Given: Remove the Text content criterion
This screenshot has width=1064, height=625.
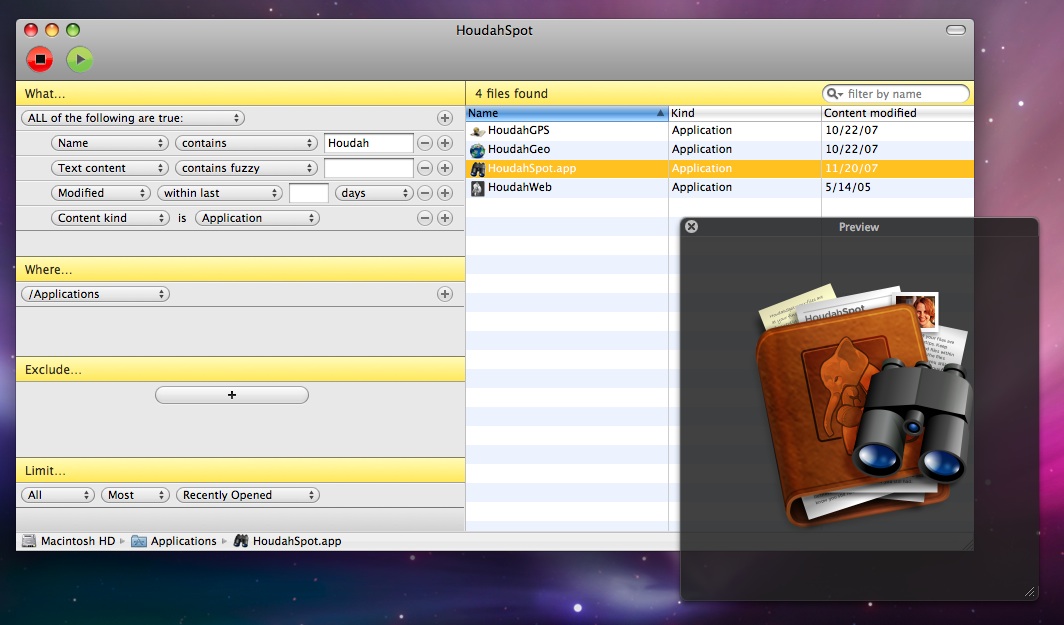Looking at the screenshot, I should 425,168.
